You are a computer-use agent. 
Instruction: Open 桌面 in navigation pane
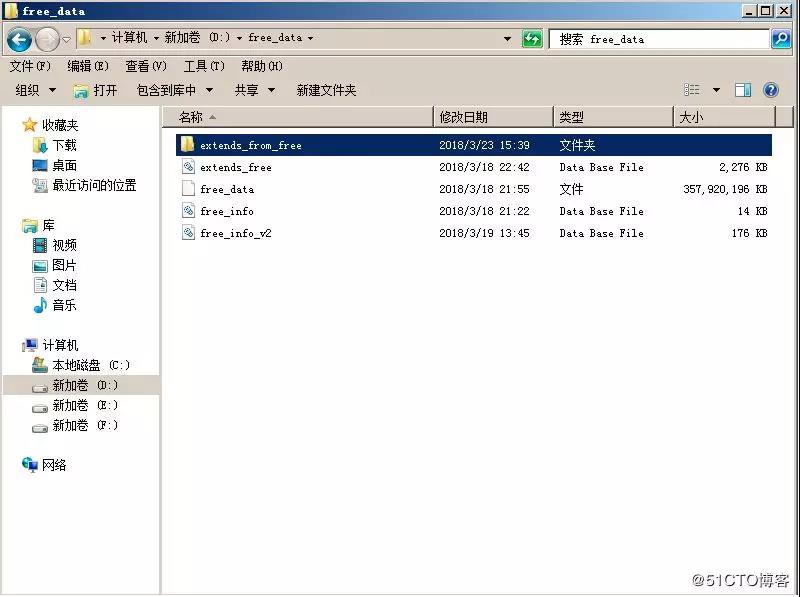click(64, 165)
